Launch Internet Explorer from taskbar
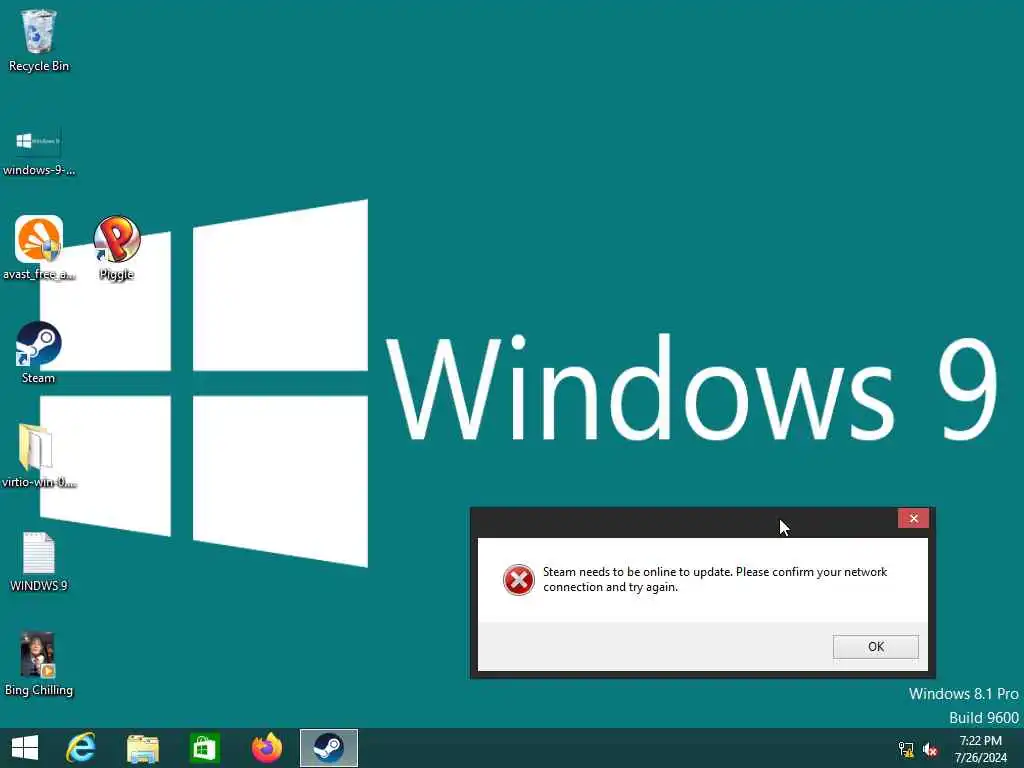The width and height of the screenshot is (1024, 768). tap(81, 748)
